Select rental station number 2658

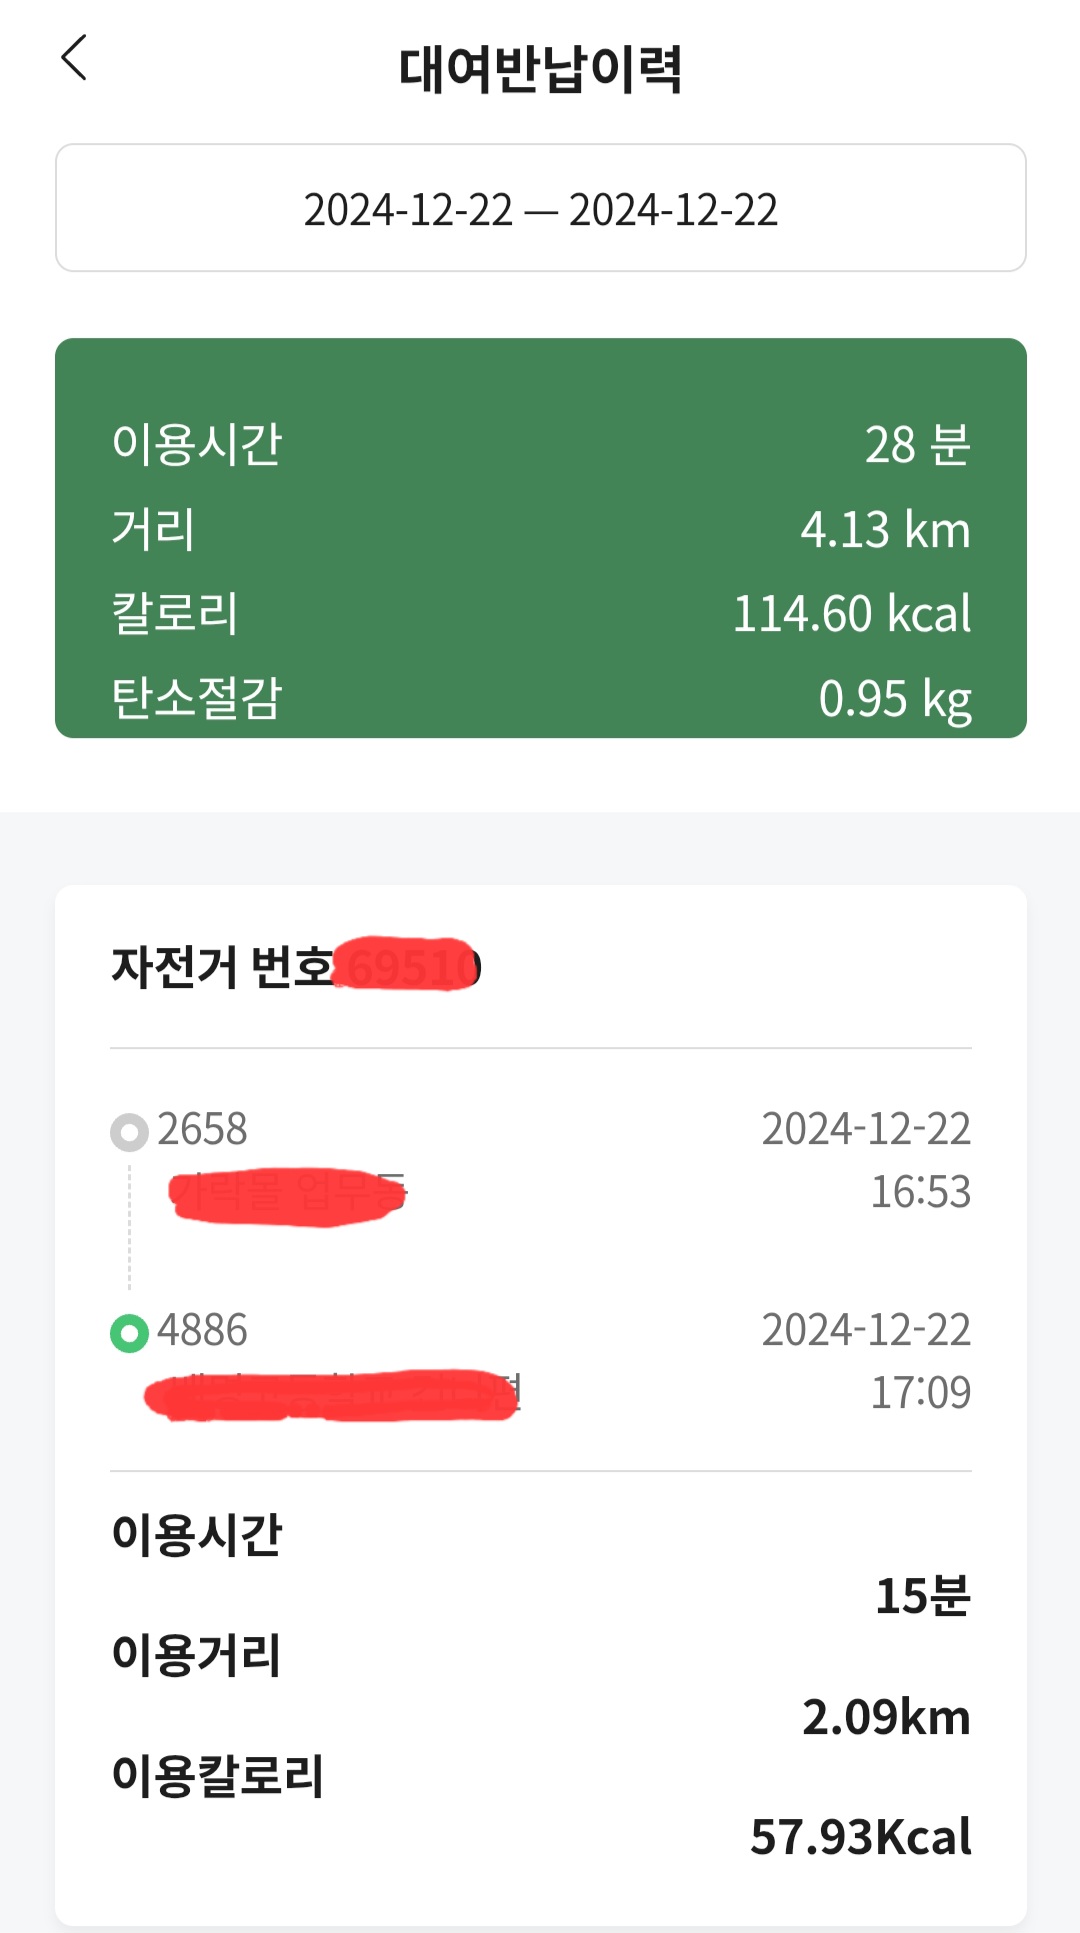[x=202, y=1130]
